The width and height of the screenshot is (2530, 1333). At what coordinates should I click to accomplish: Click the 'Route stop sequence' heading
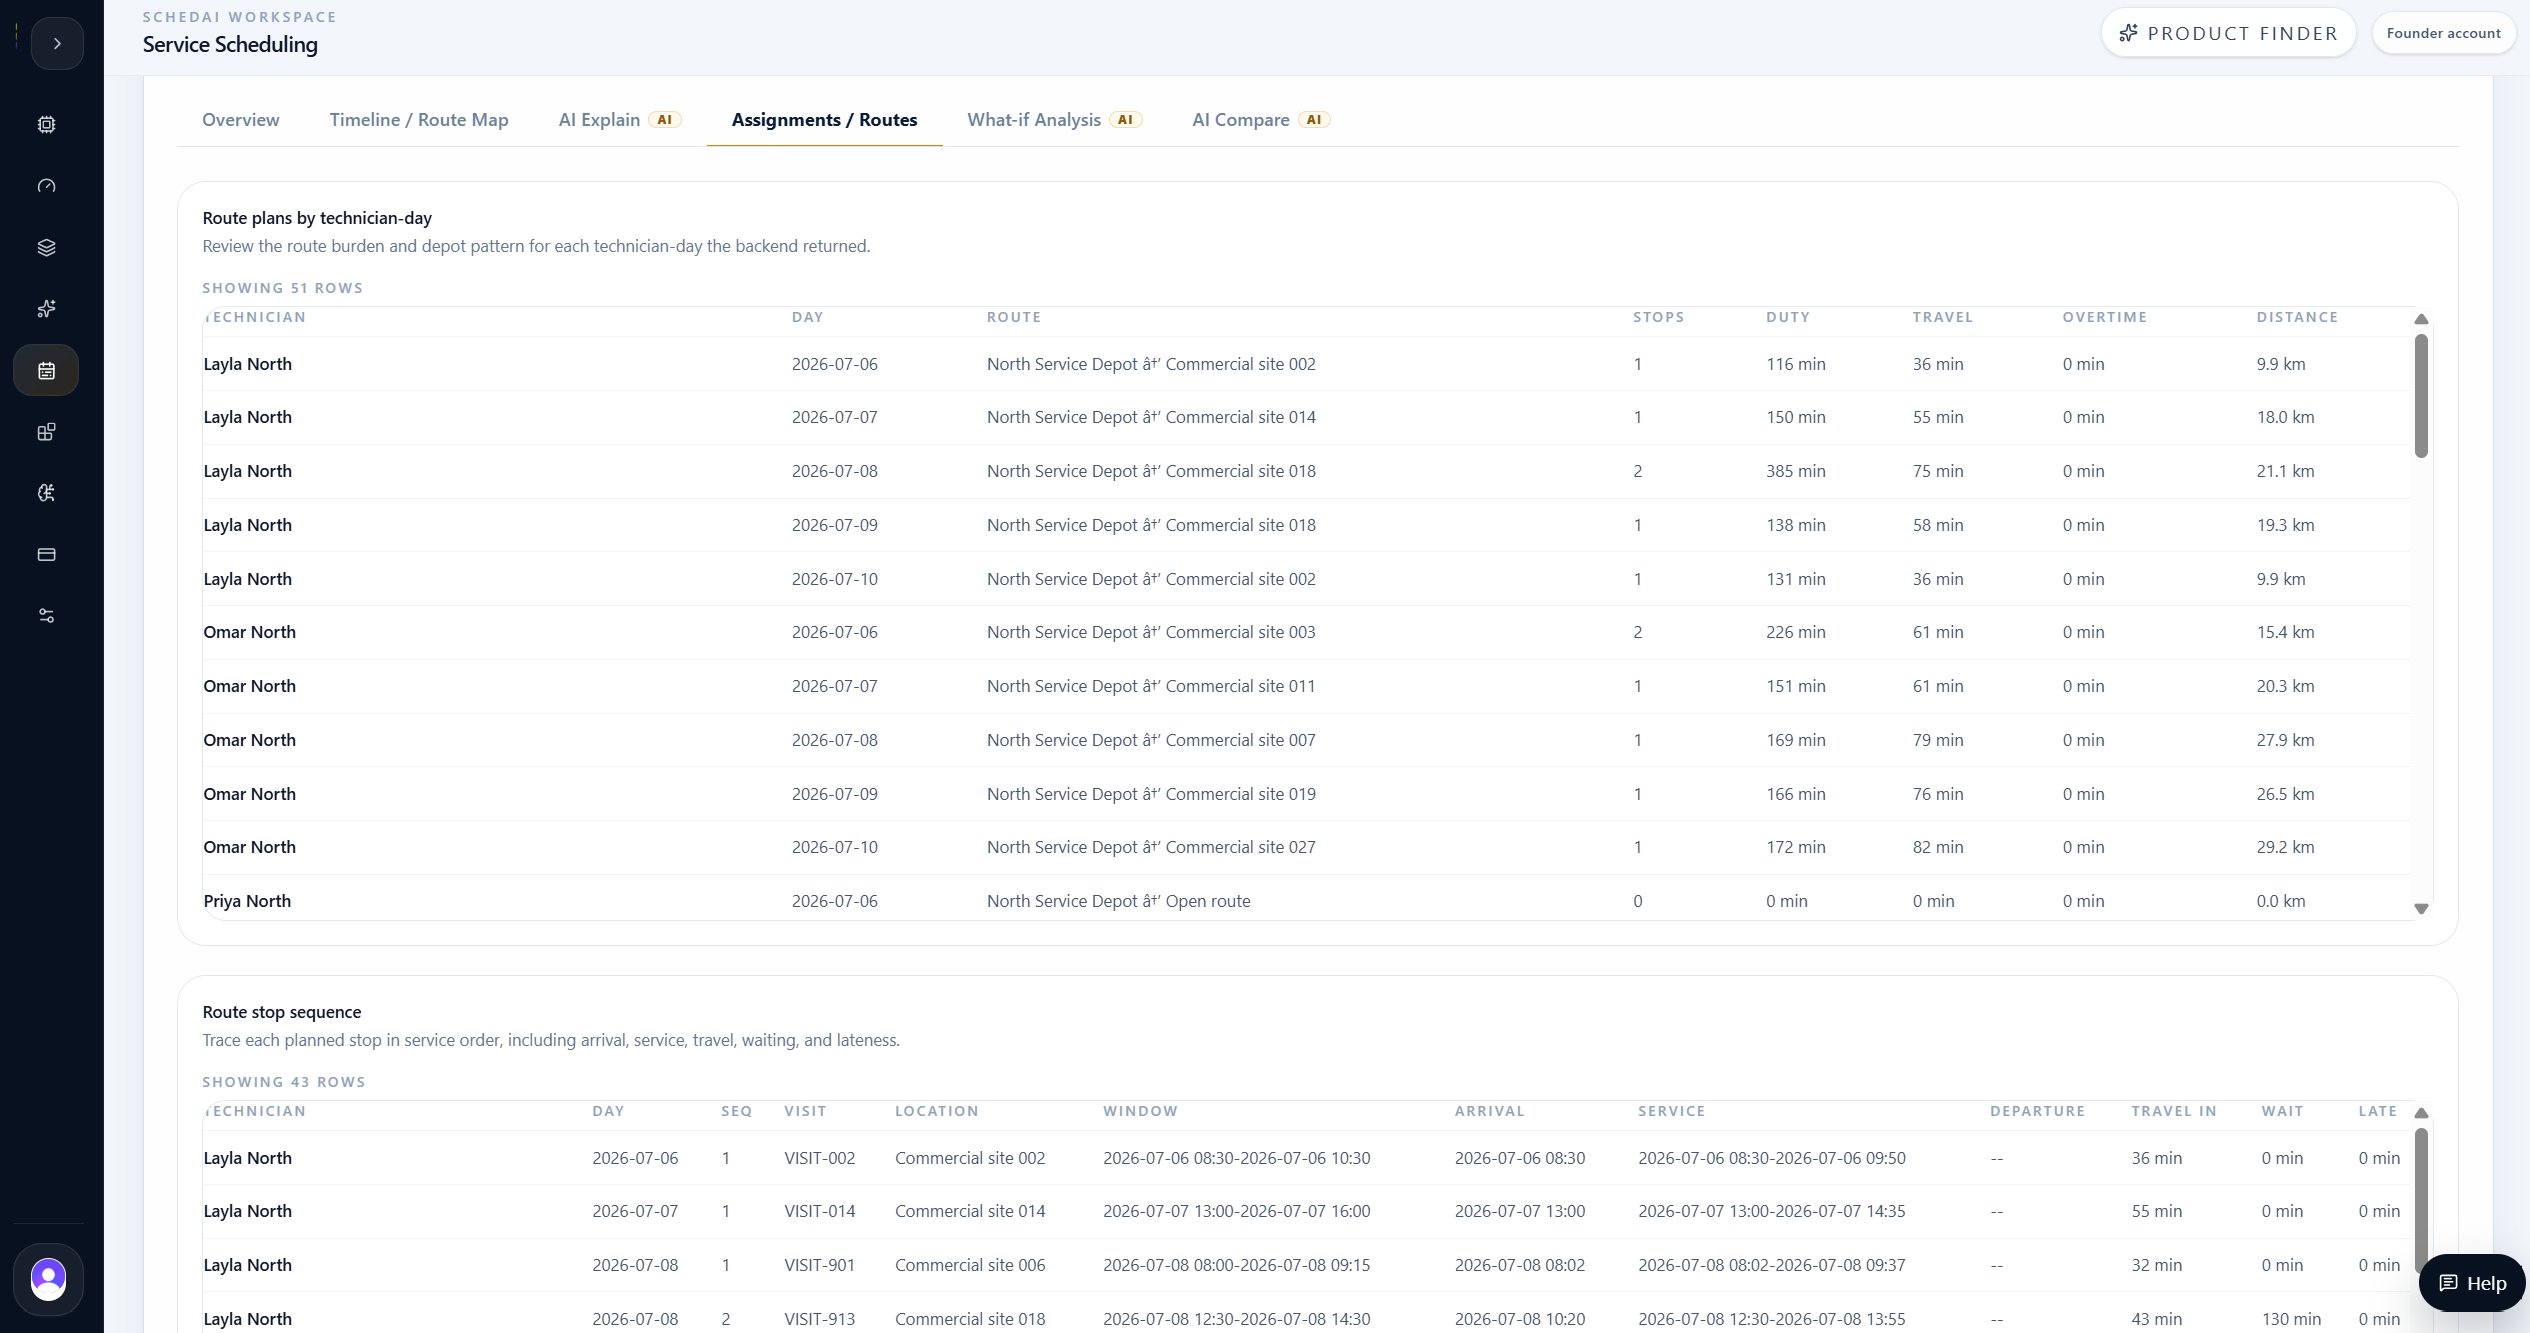(x=281, y=1012)
